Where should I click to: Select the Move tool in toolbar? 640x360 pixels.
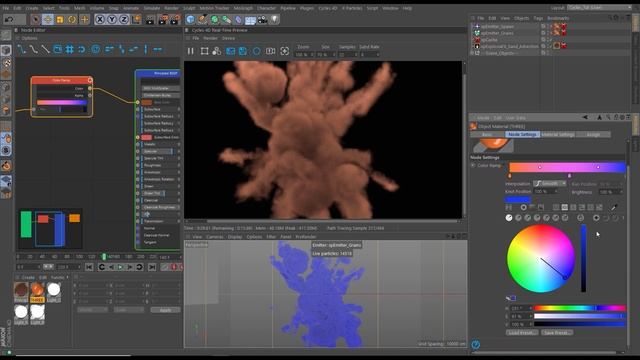click(x=47, y=19)
